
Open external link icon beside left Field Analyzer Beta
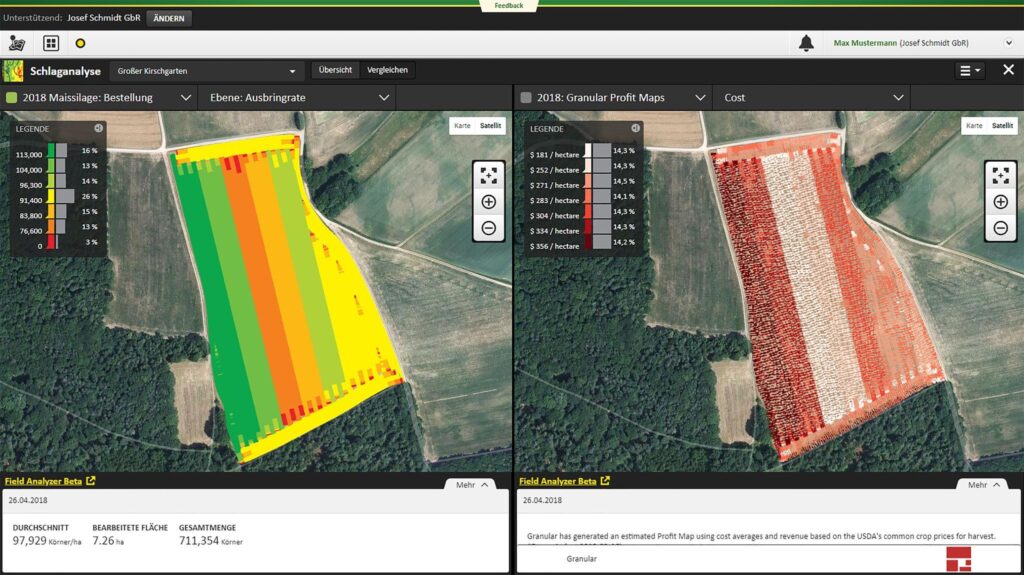point(91,480)
